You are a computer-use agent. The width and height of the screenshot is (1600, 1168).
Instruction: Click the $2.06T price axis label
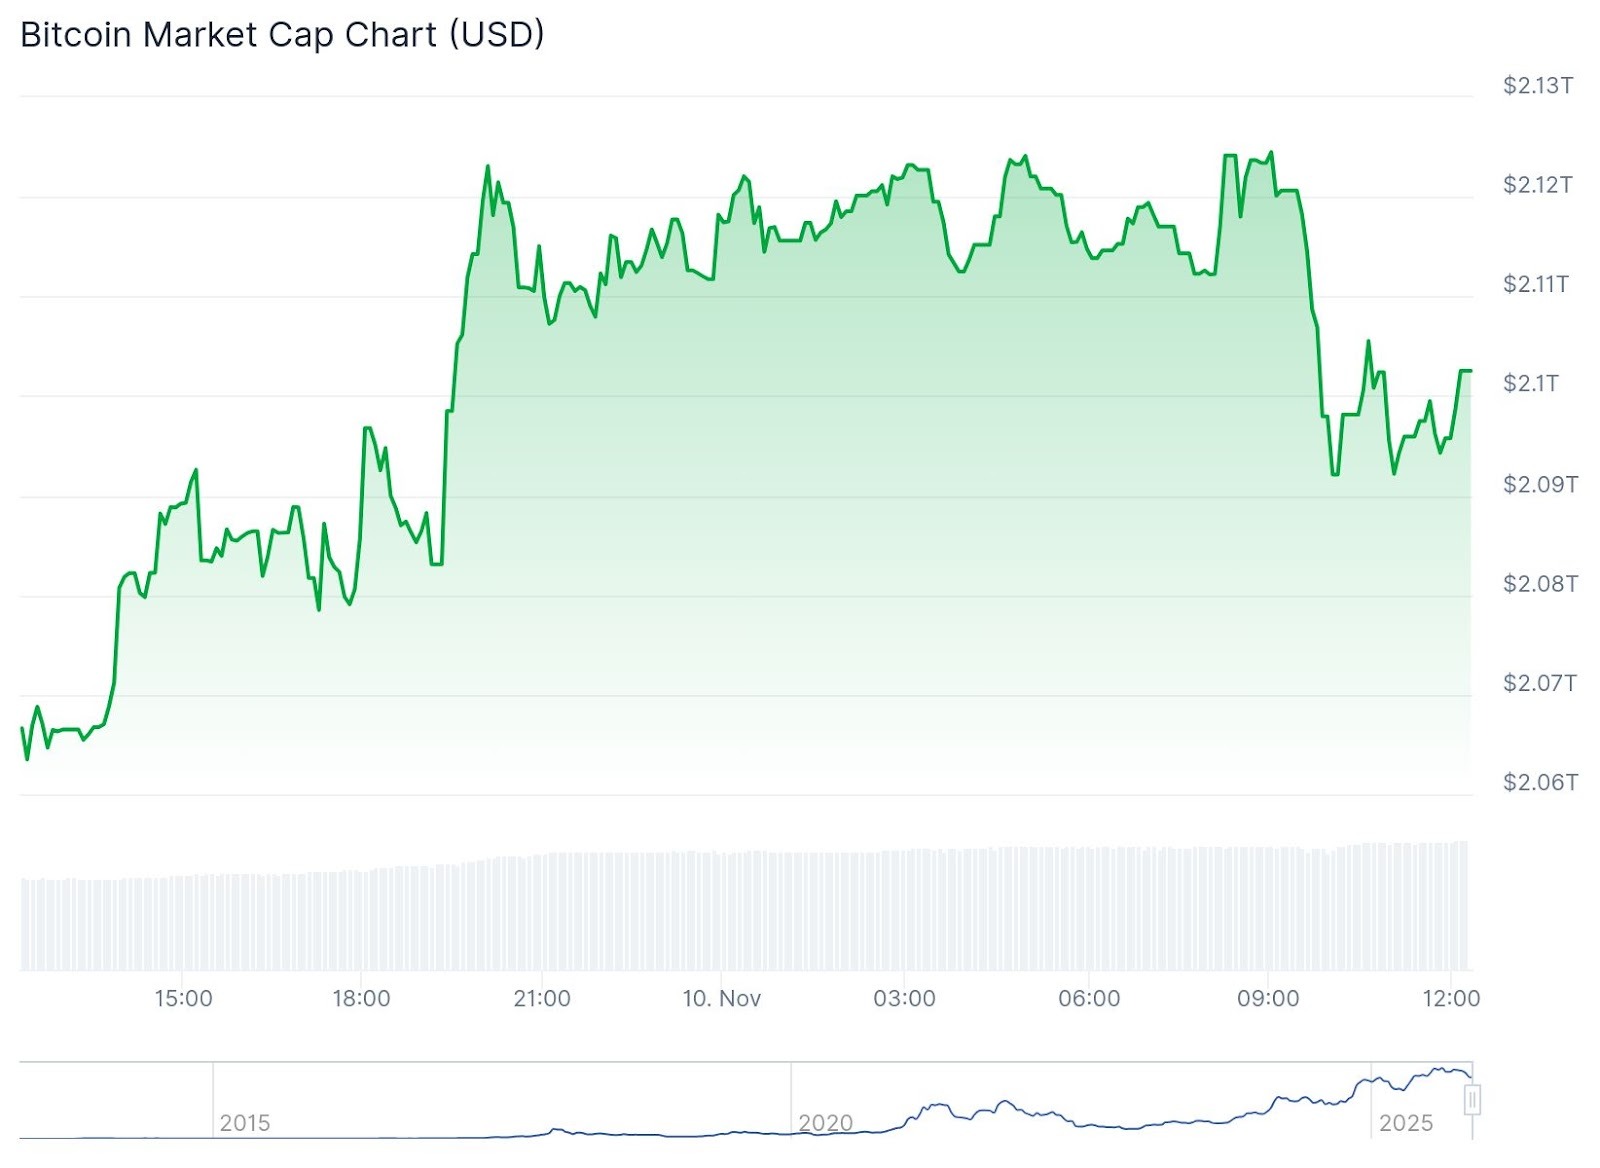(1540, 782)
